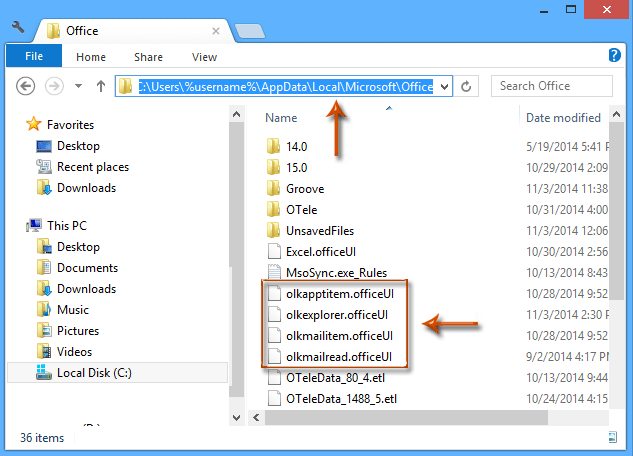Click the Back navigation arrow

pos(27,87)
